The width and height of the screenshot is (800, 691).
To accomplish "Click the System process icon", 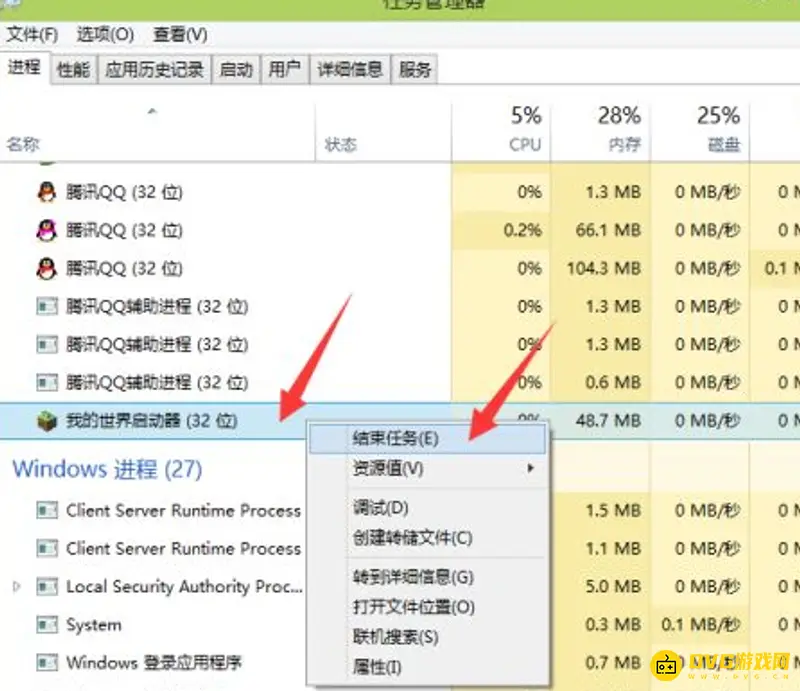I will pos(46,625).
